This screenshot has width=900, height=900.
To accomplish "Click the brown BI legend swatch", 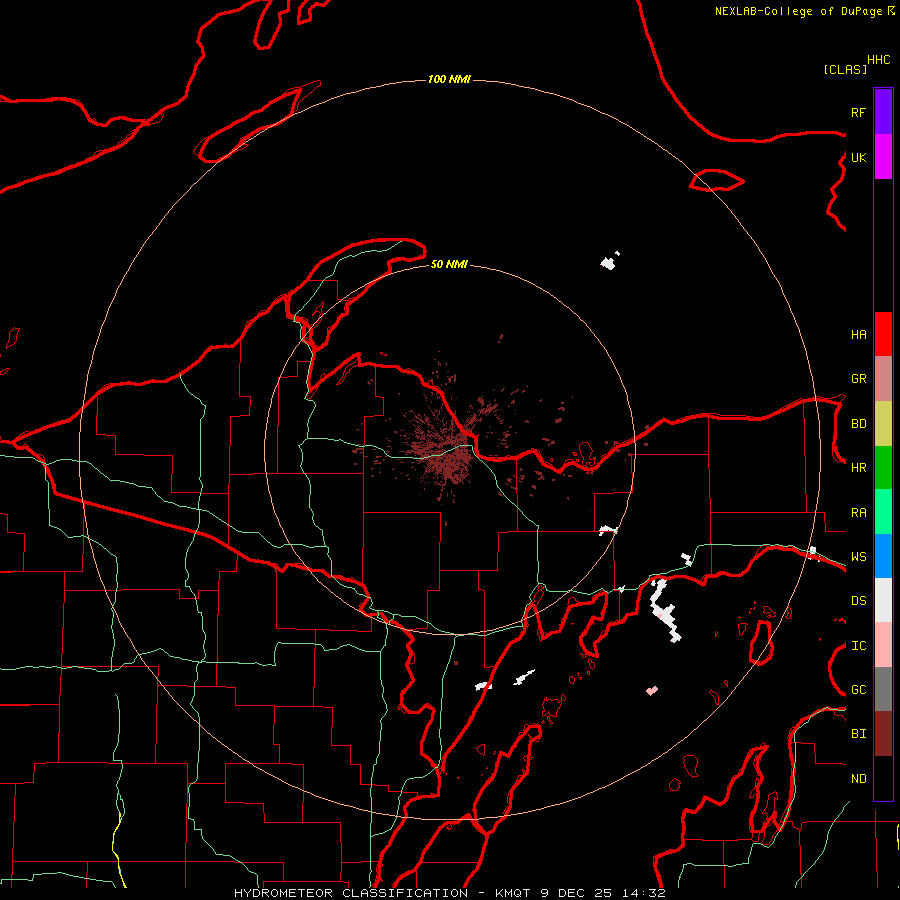I will point(883,734).
